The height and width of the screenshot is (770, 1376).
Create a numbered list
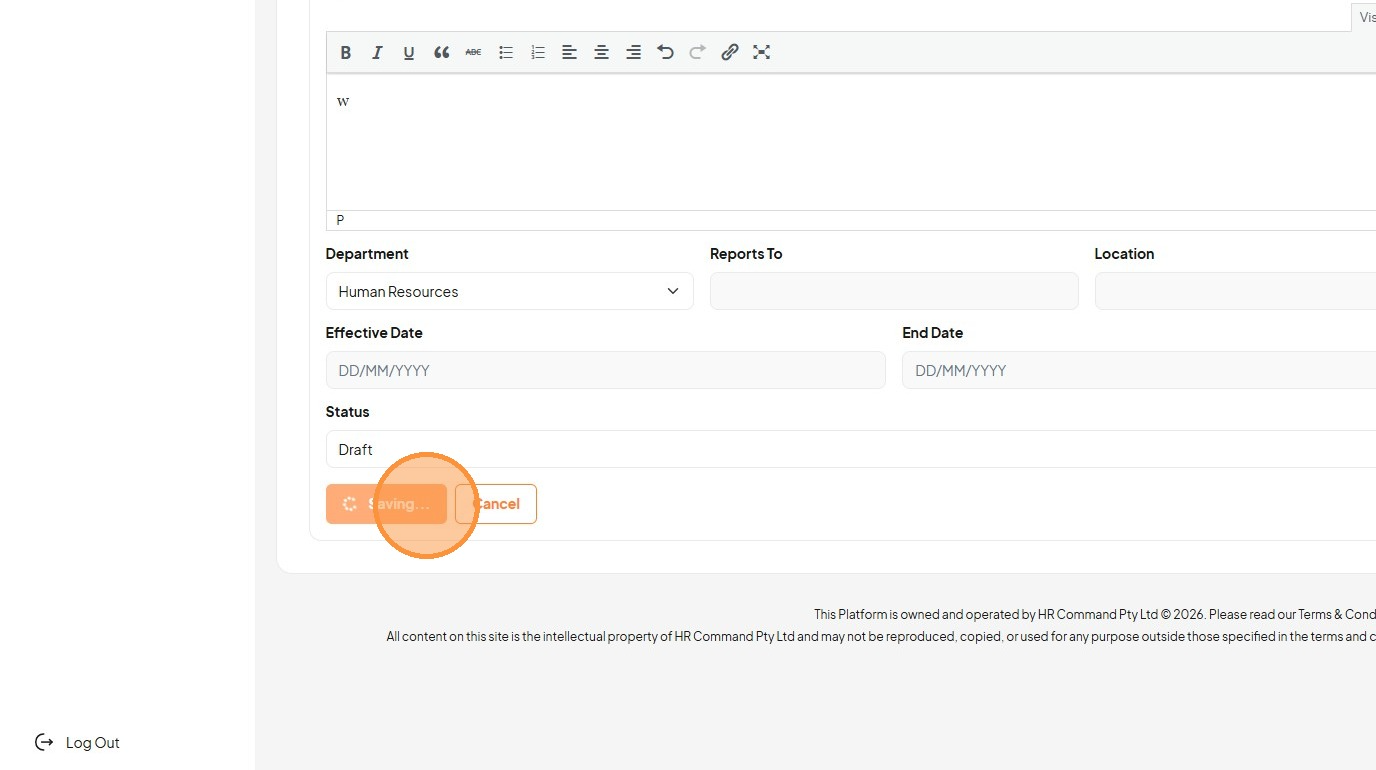(538, 53)
